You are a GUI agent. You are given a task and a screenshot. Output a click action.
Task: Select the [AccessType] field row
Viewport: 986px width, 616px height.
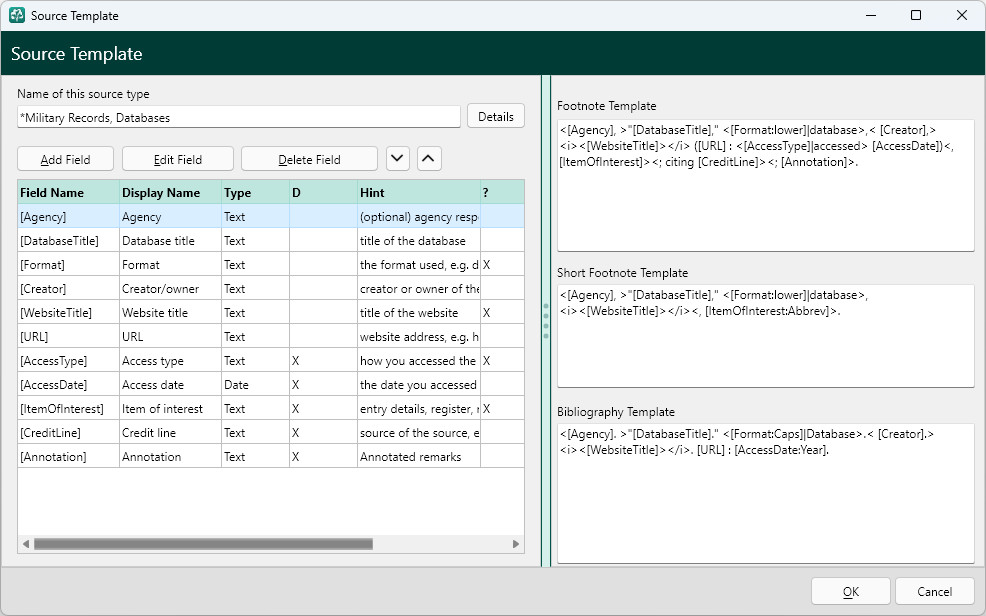[271, 360]
